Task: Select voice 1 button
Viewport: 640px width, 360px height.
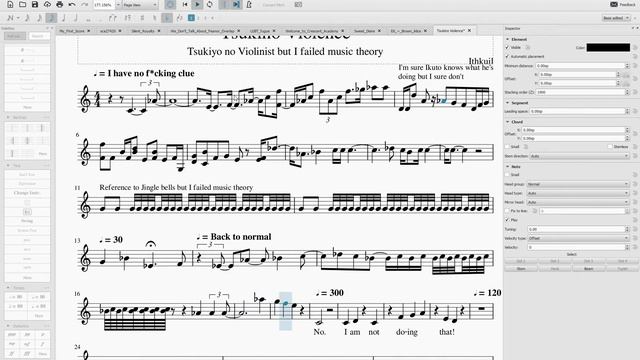Action: [191, 18]
